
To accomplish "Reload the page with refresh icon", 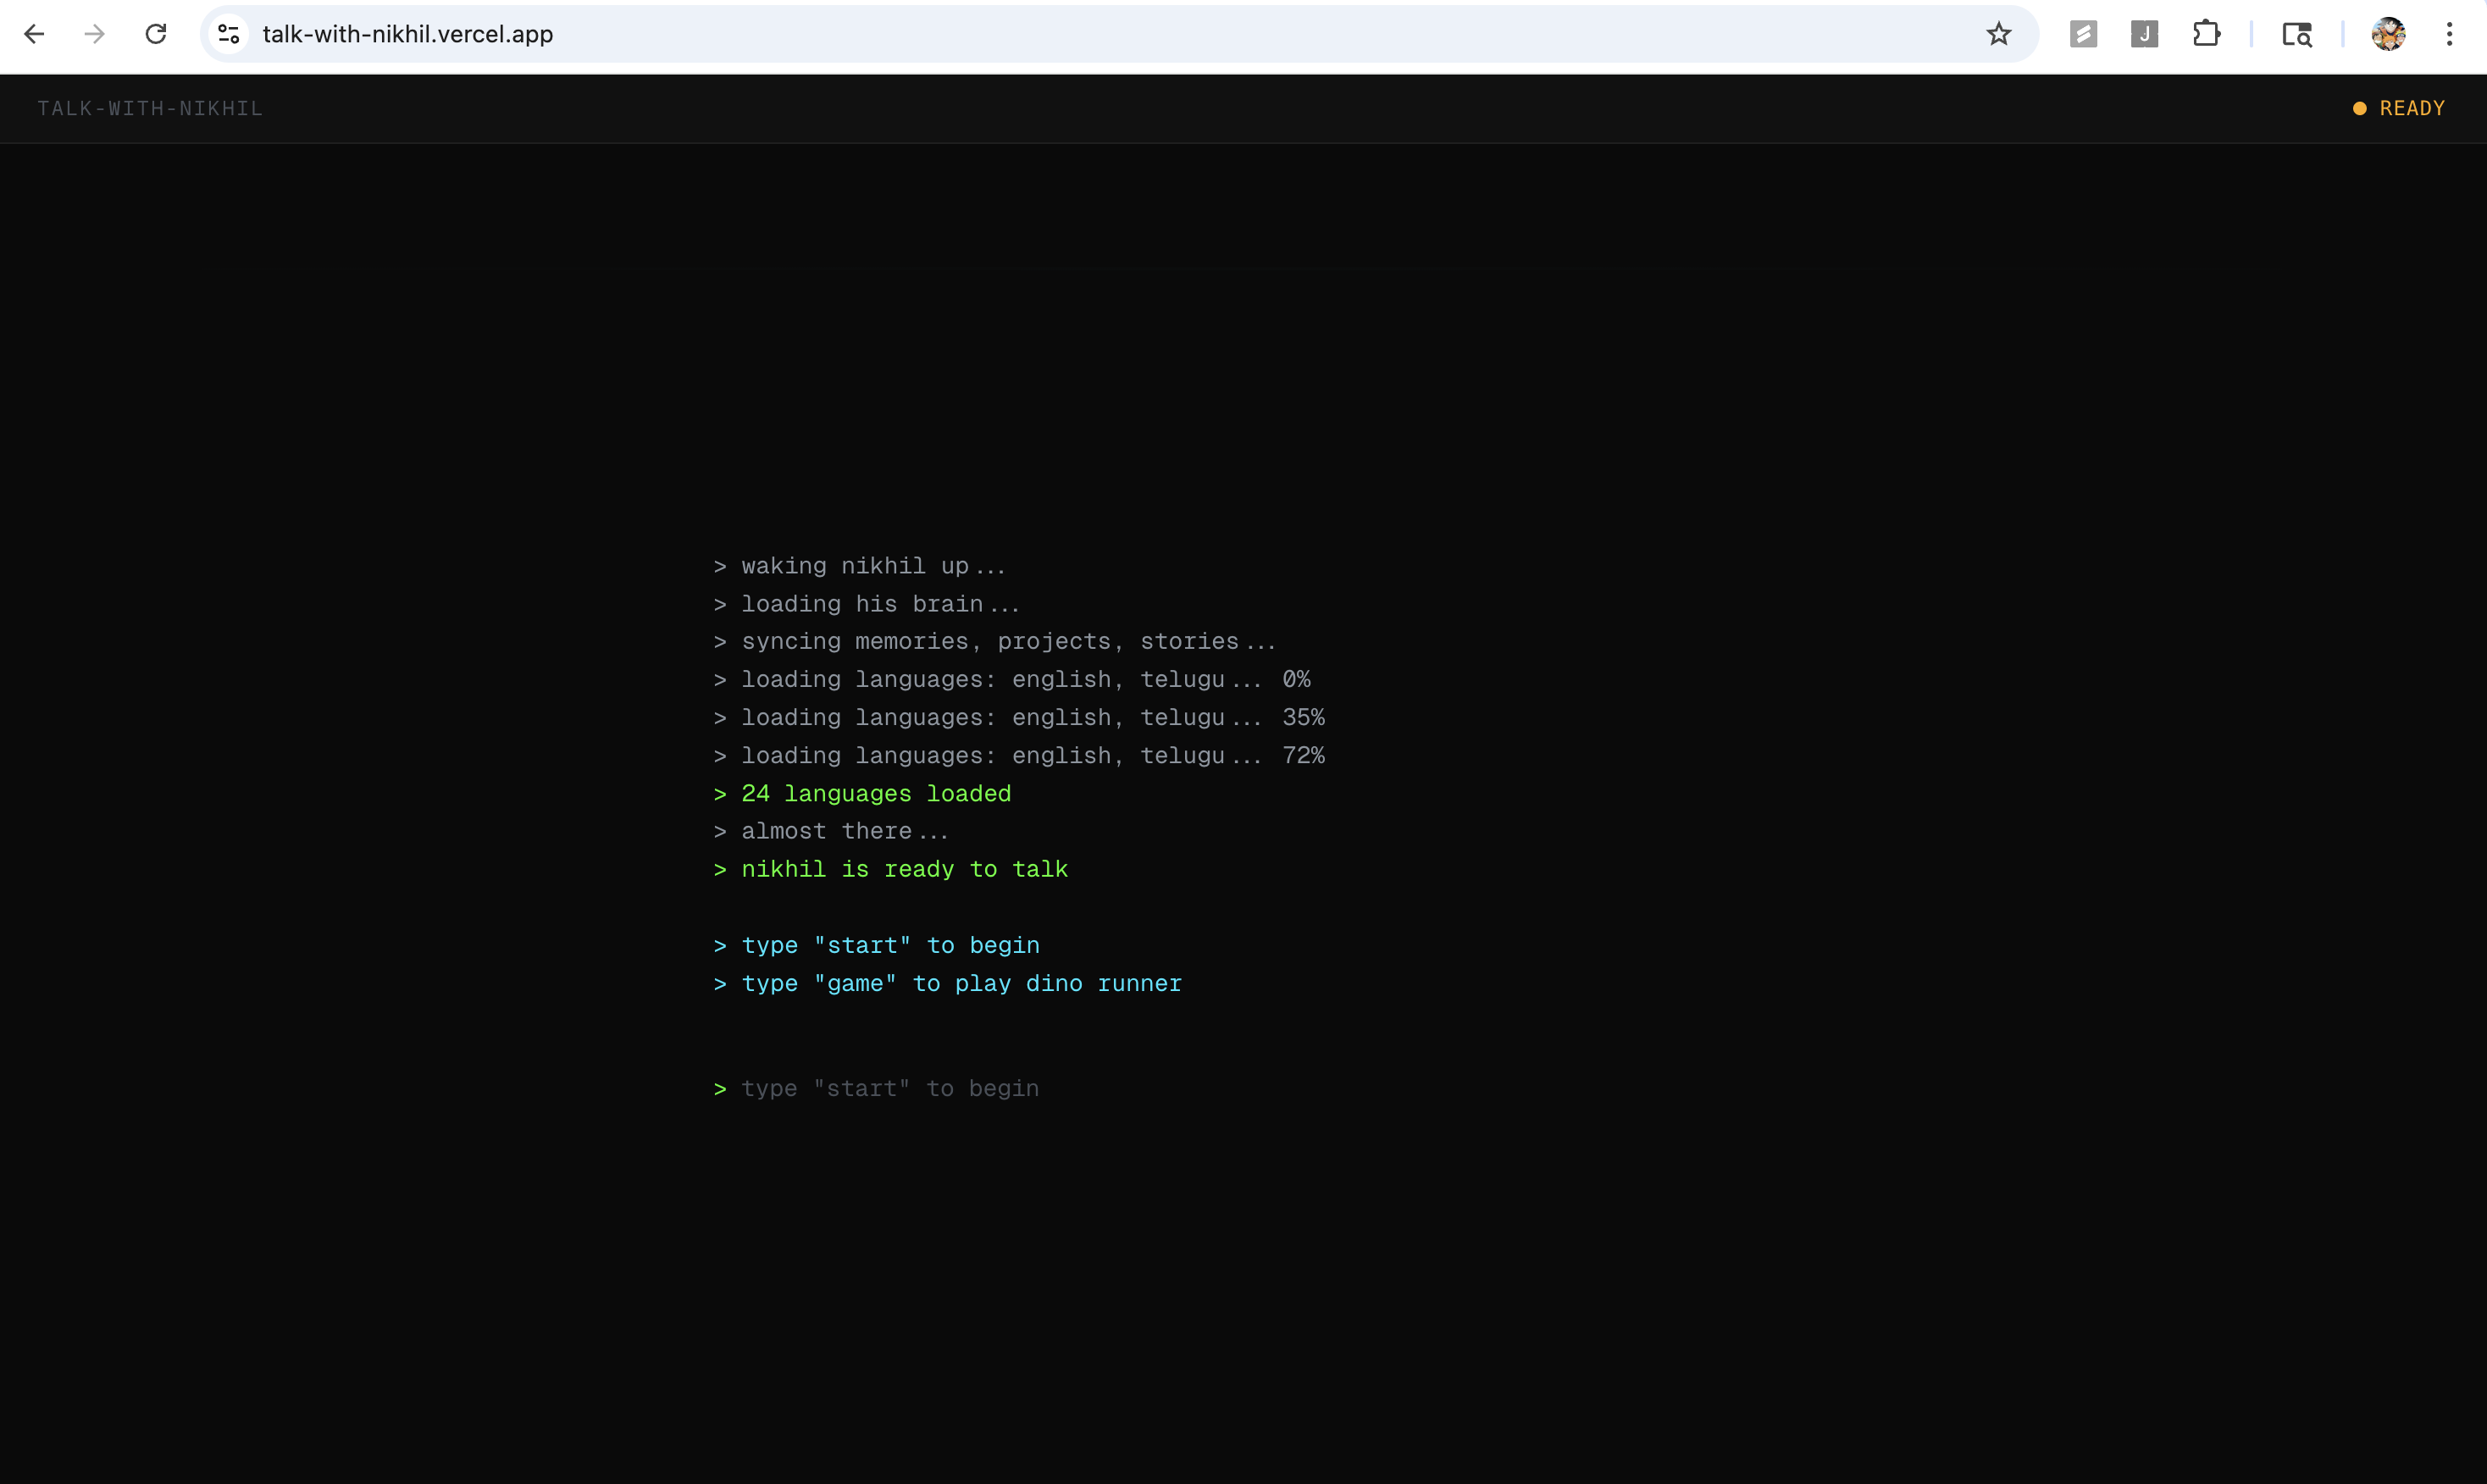I will (156, 34).
